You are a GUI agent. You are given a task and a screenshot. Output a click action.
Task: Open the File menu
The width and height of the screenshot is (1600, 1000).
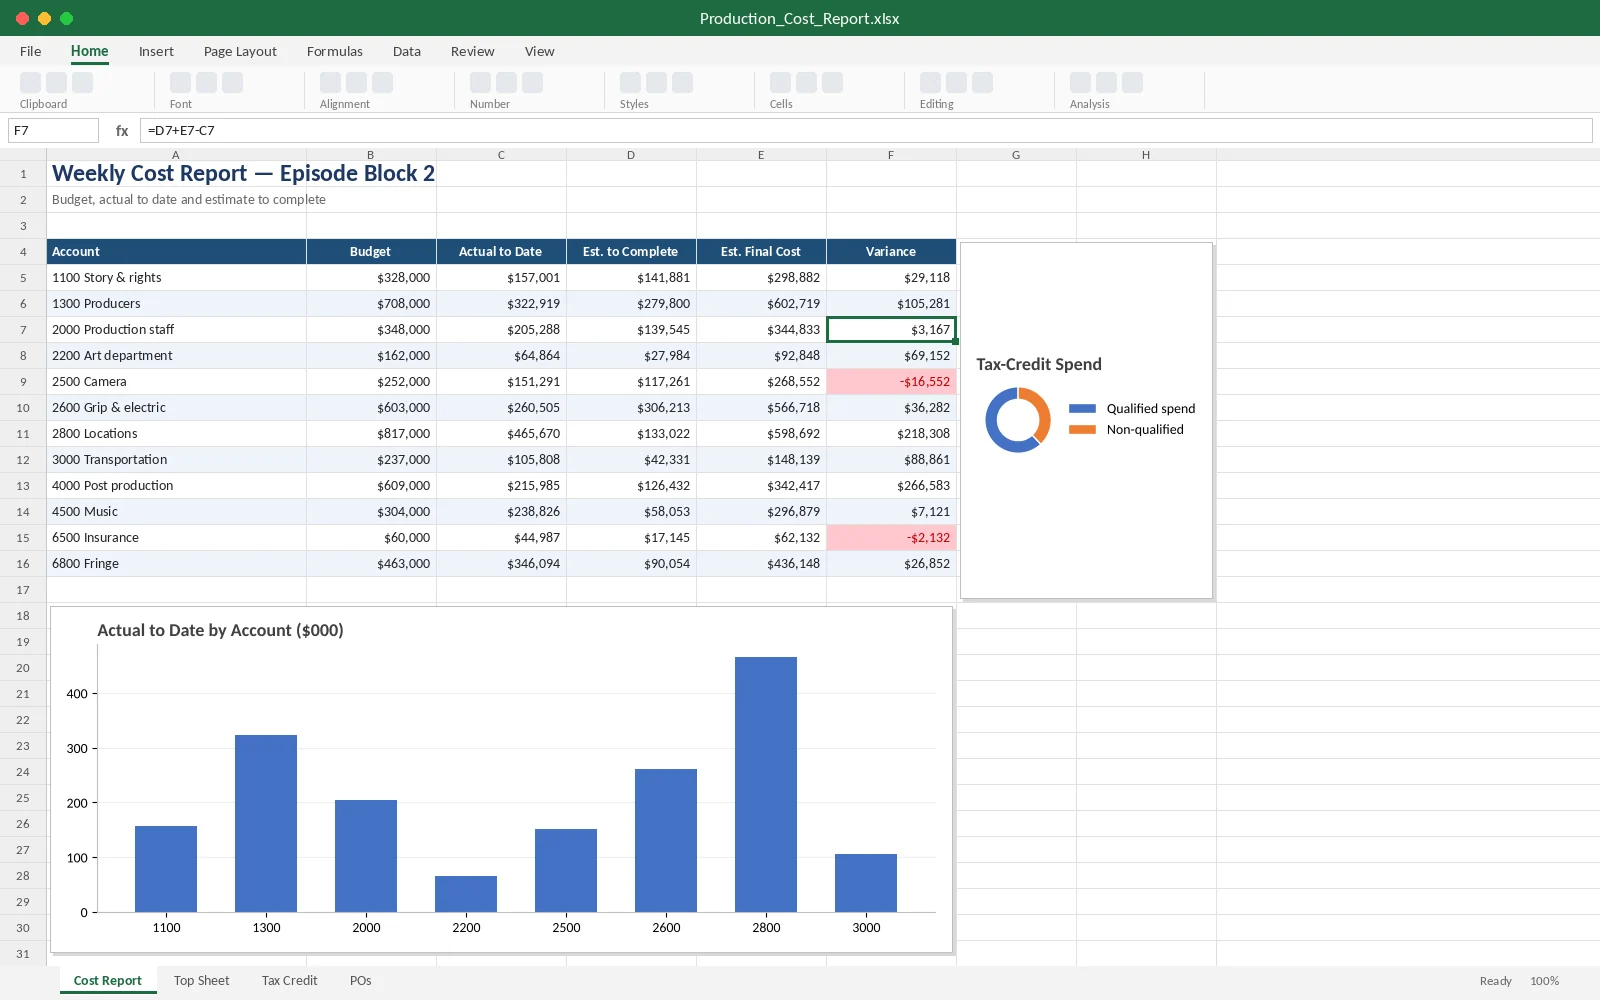tap(31, 52)
